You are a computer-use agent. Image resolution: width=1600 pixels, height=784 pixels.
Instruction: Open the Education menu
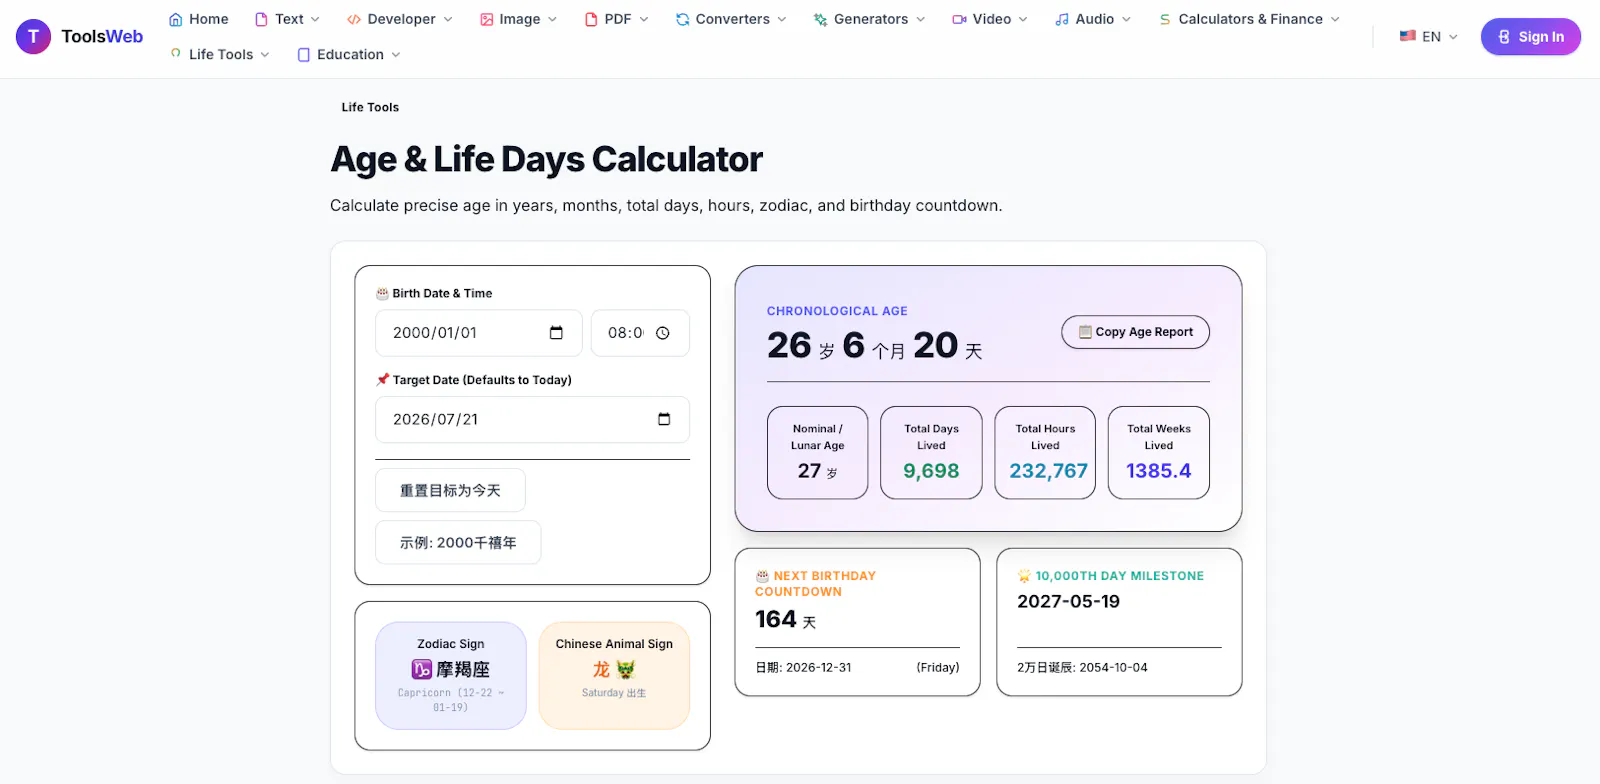tap(349, 55)
